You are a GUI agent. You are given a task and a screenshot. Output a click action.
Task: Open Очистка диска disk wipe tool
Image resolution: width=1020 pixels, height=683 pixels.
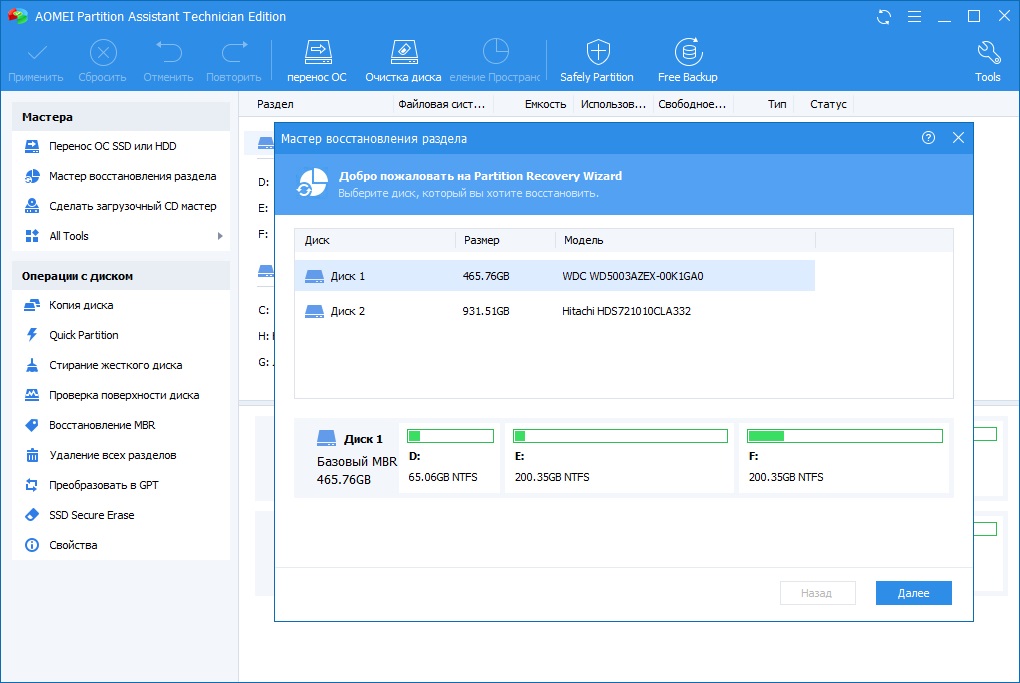click(403, 53)
